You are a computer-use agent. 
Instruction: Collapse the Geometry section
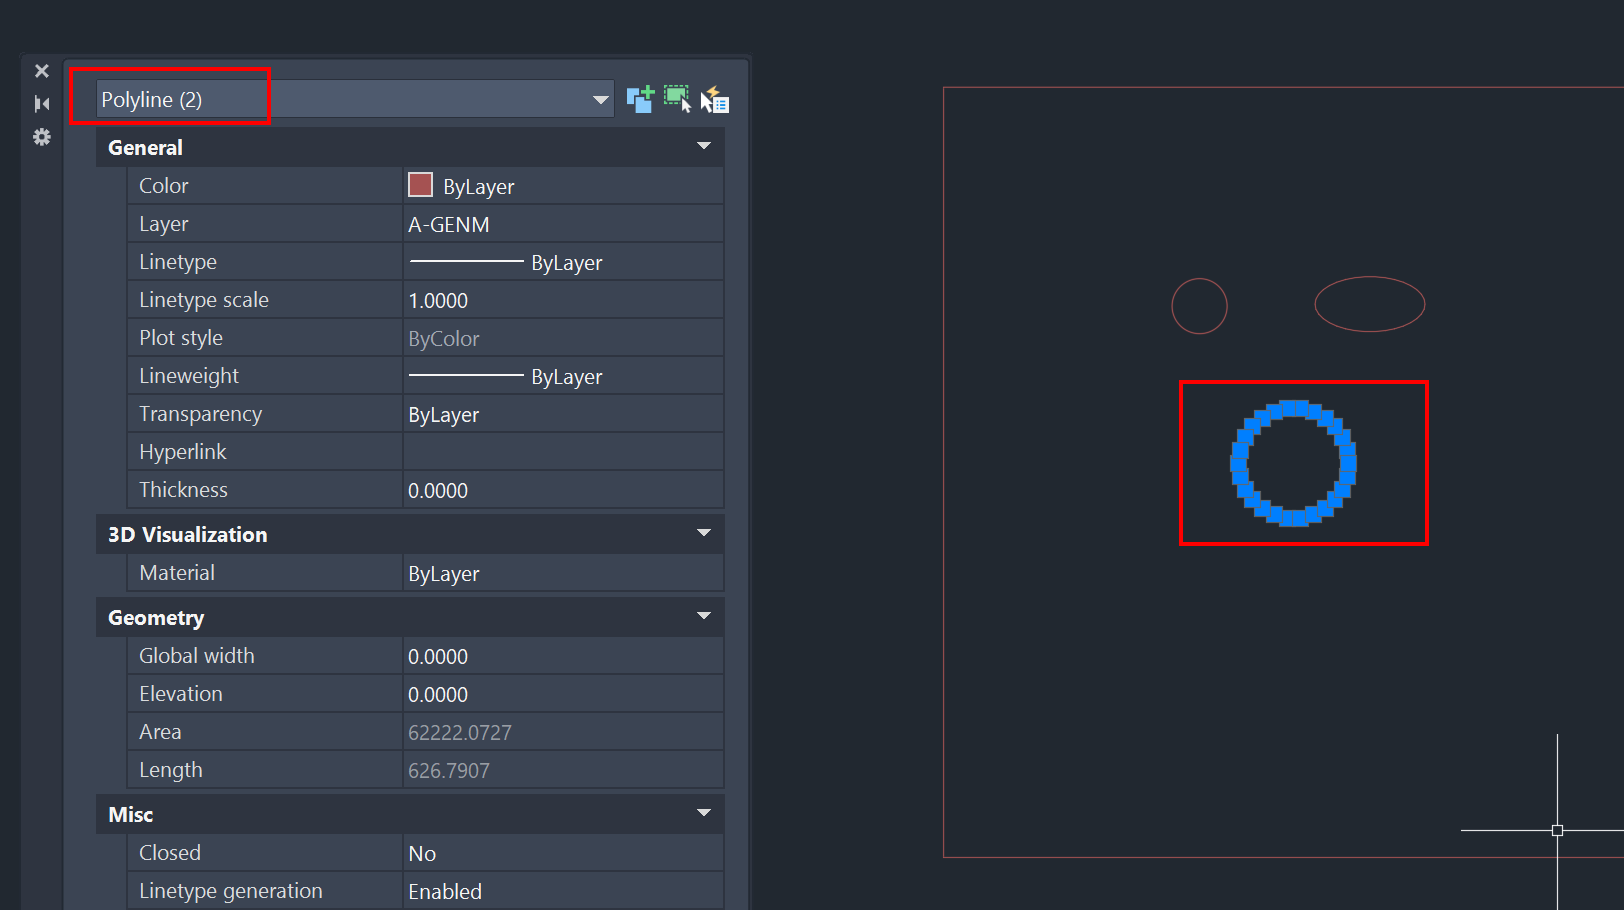pyautogui.click(x=704, y=617)
